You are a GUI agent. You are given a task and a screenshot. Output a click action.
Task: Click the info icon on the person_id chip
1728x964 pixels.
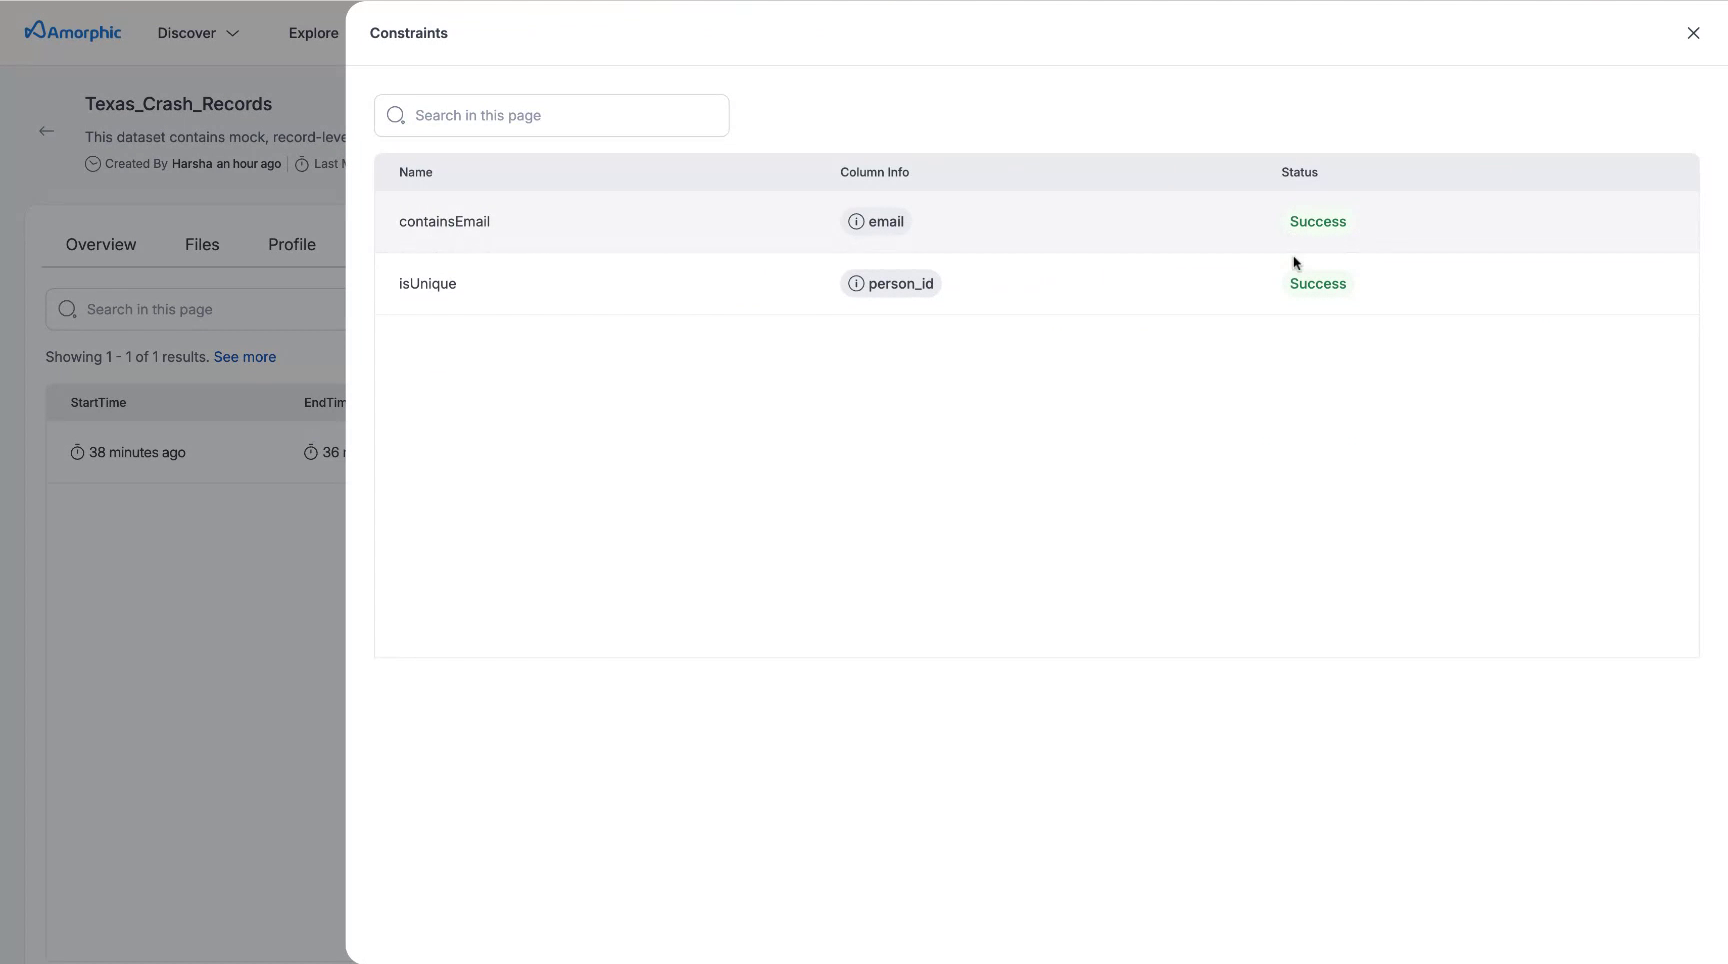pos(856,283)
